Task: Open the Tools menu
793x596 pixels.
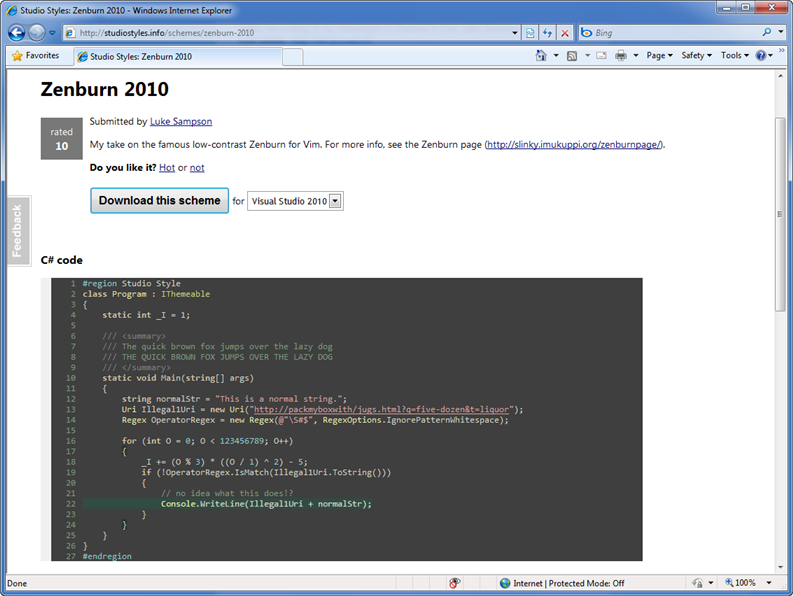Action: click(735, 56)
